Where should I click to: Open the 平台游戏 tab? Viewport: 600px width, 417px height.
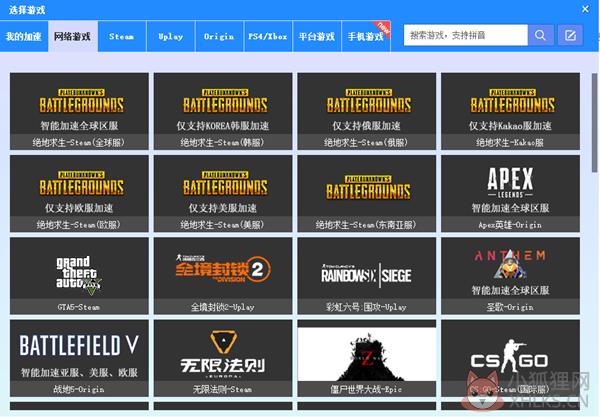coord(317,36)
